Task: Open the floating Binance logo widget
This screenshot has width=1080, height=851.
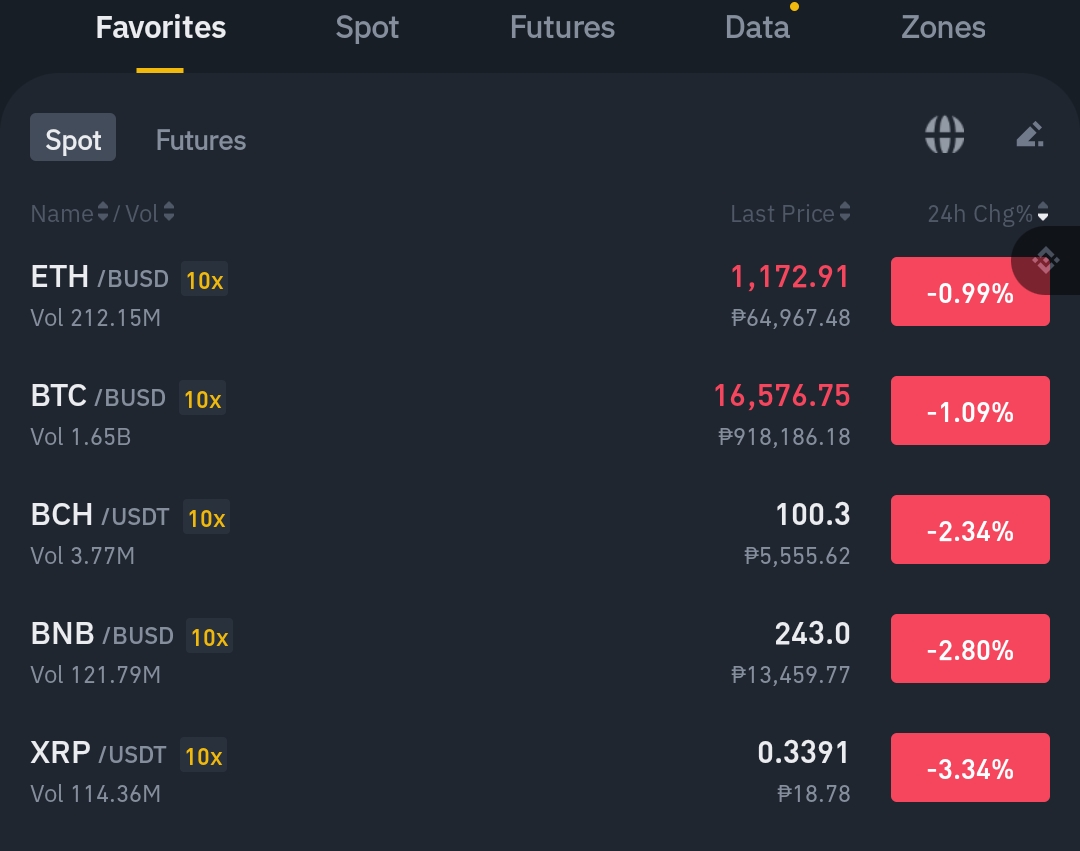Action: (x=1046, y=261)
